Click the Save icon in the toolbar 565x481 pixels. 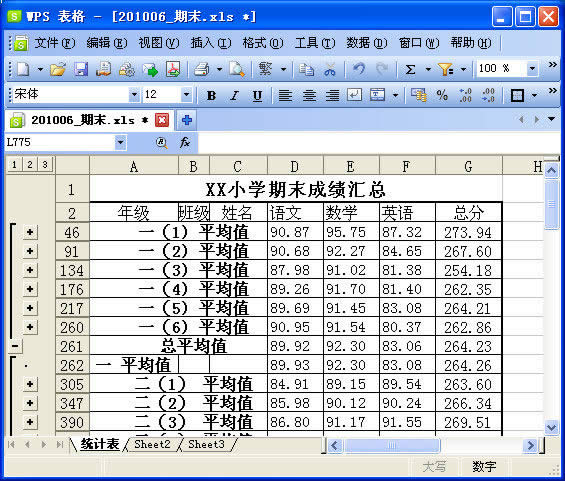81,69
